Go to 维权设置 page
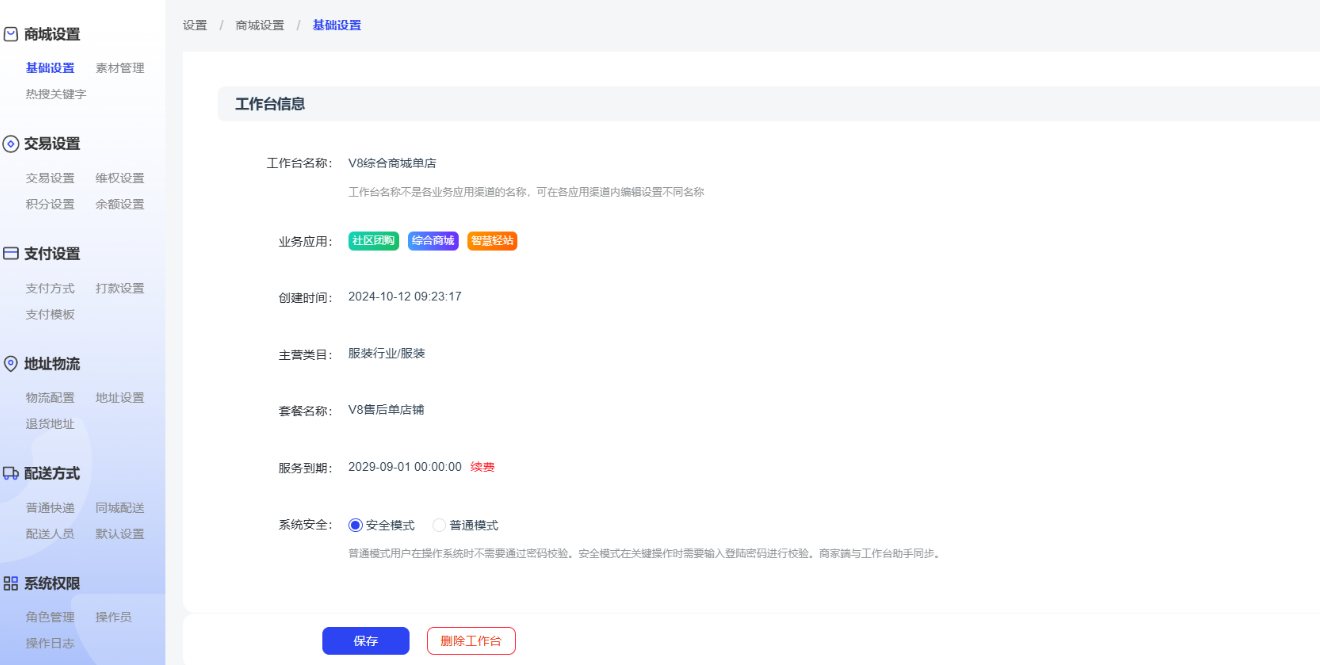This screenshot has width=1320, height=665. click(x=120, y=178)
